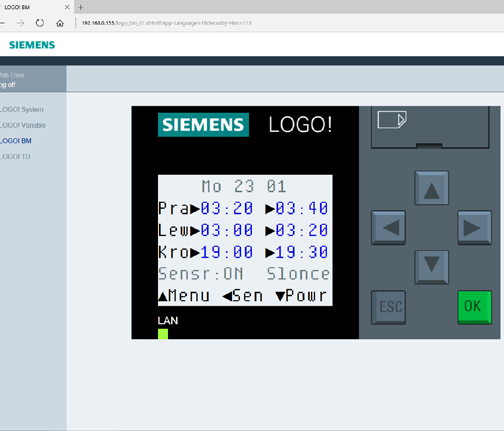
Task: Click the Sen label on display
Action: [248, 296]
